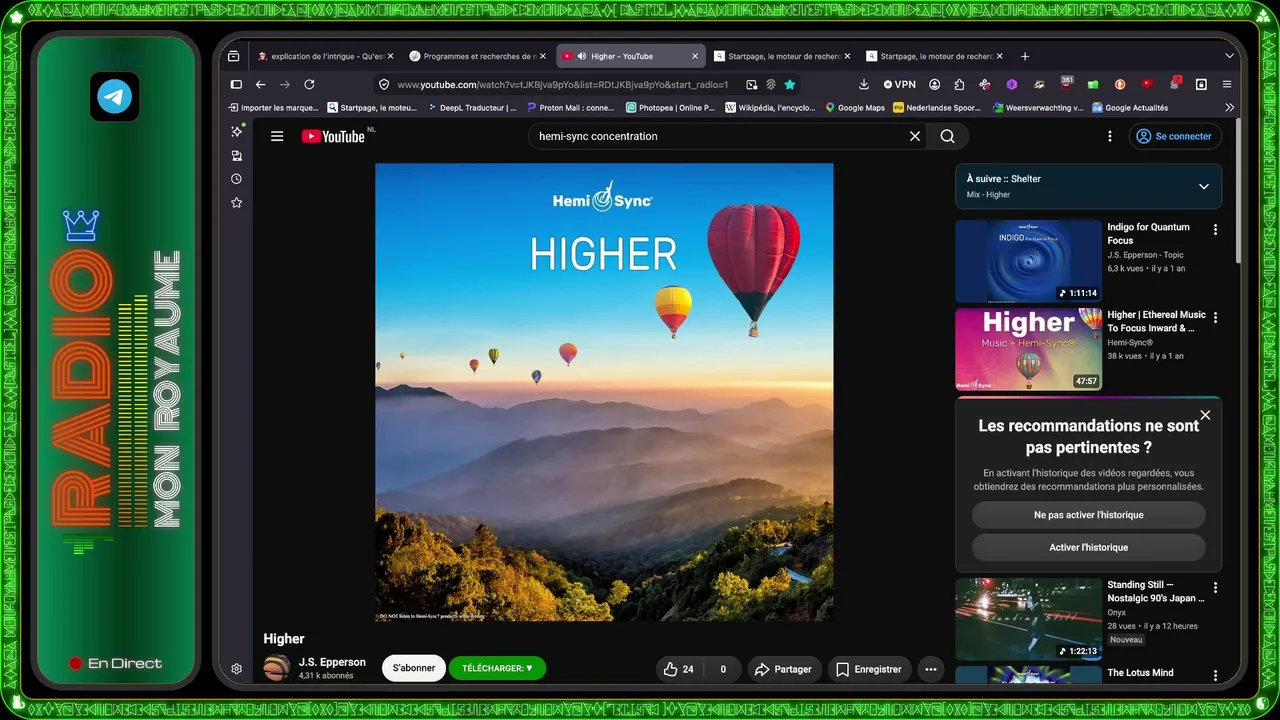Open the Telegram icon in the radio panel
1280x720 pixels.
tap(114, 97)
